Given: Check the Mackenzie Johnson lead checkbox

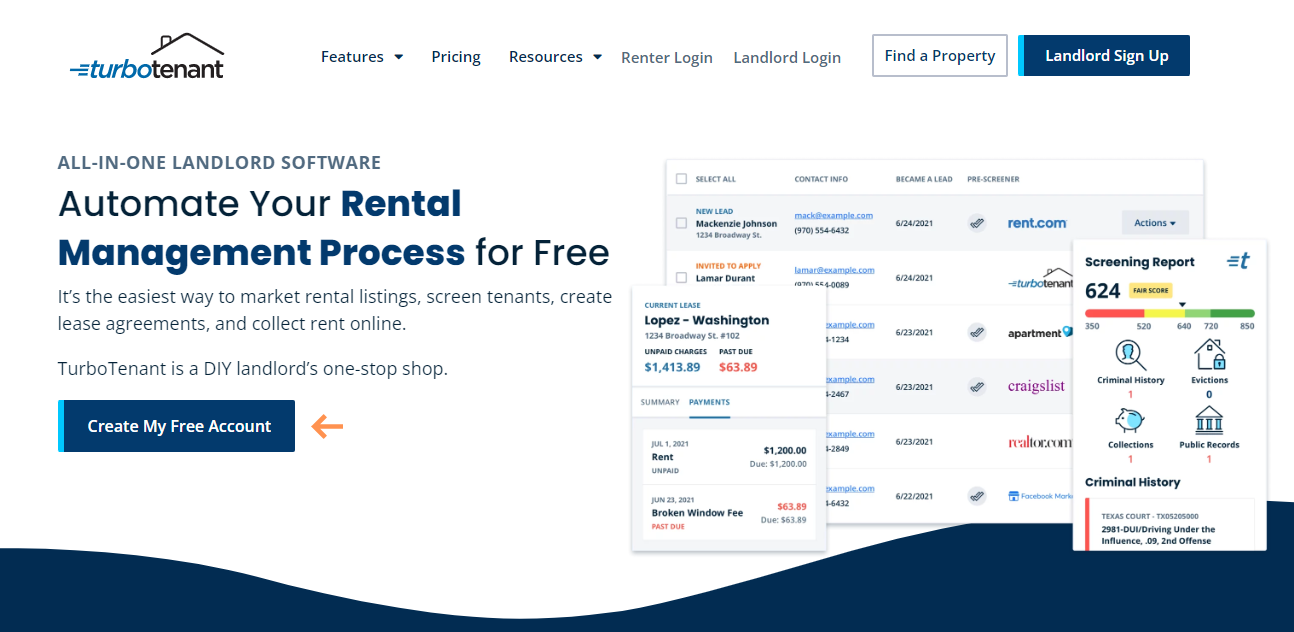Looking at the screenshot, I should [681, 223].
